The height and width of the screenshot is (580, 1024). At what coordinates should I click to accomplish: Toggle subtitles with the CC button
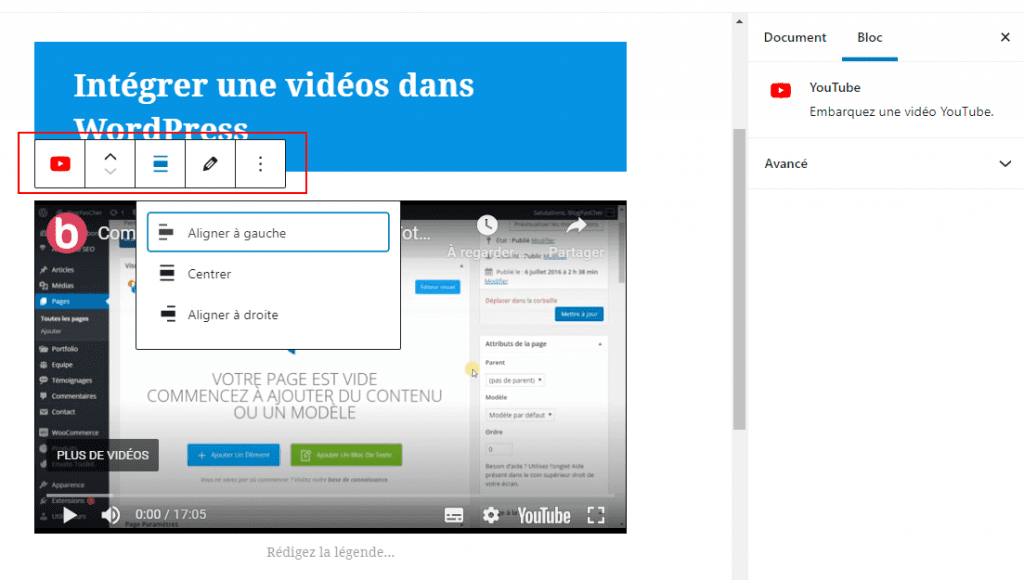(455, 514)
